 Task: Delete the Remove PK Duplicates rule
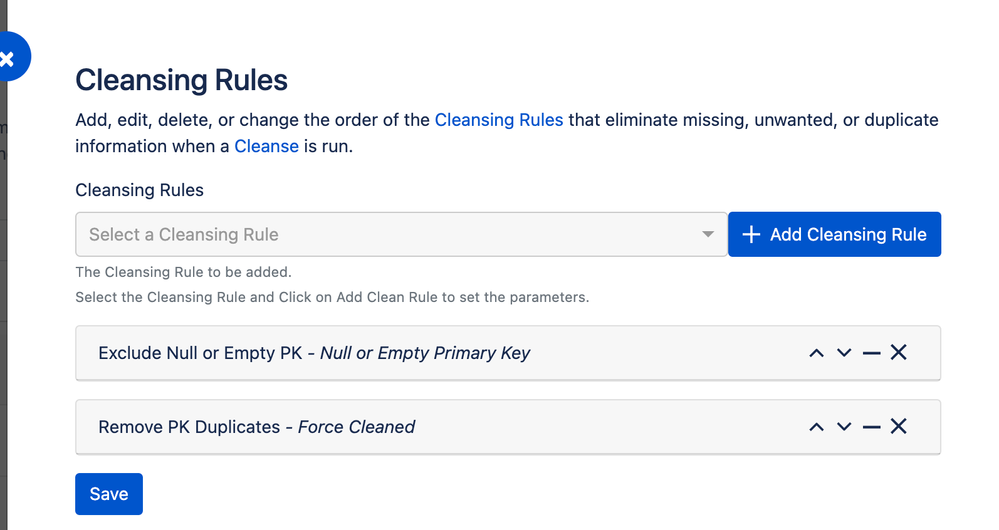[x=899, y=427]
